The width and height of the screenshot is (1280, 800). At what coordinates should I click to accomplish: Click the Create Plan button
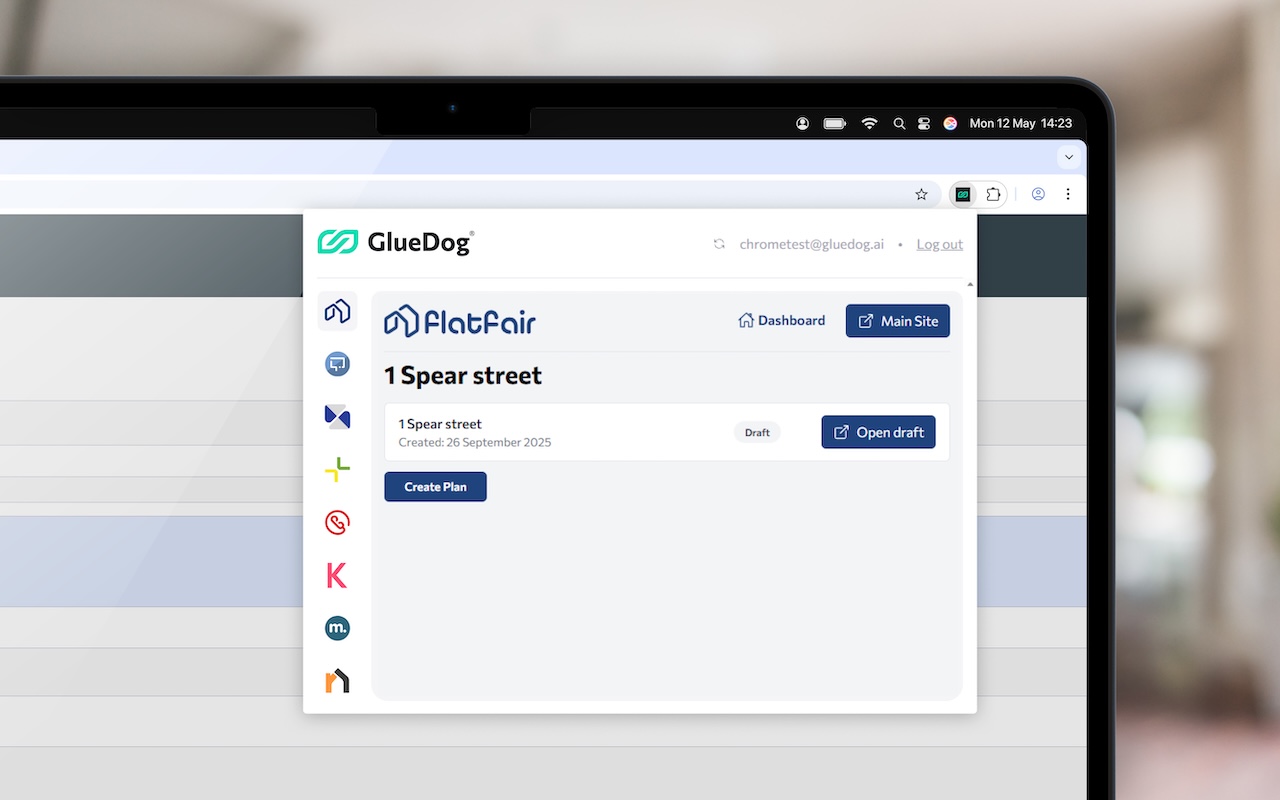click(x=435, y=487)
